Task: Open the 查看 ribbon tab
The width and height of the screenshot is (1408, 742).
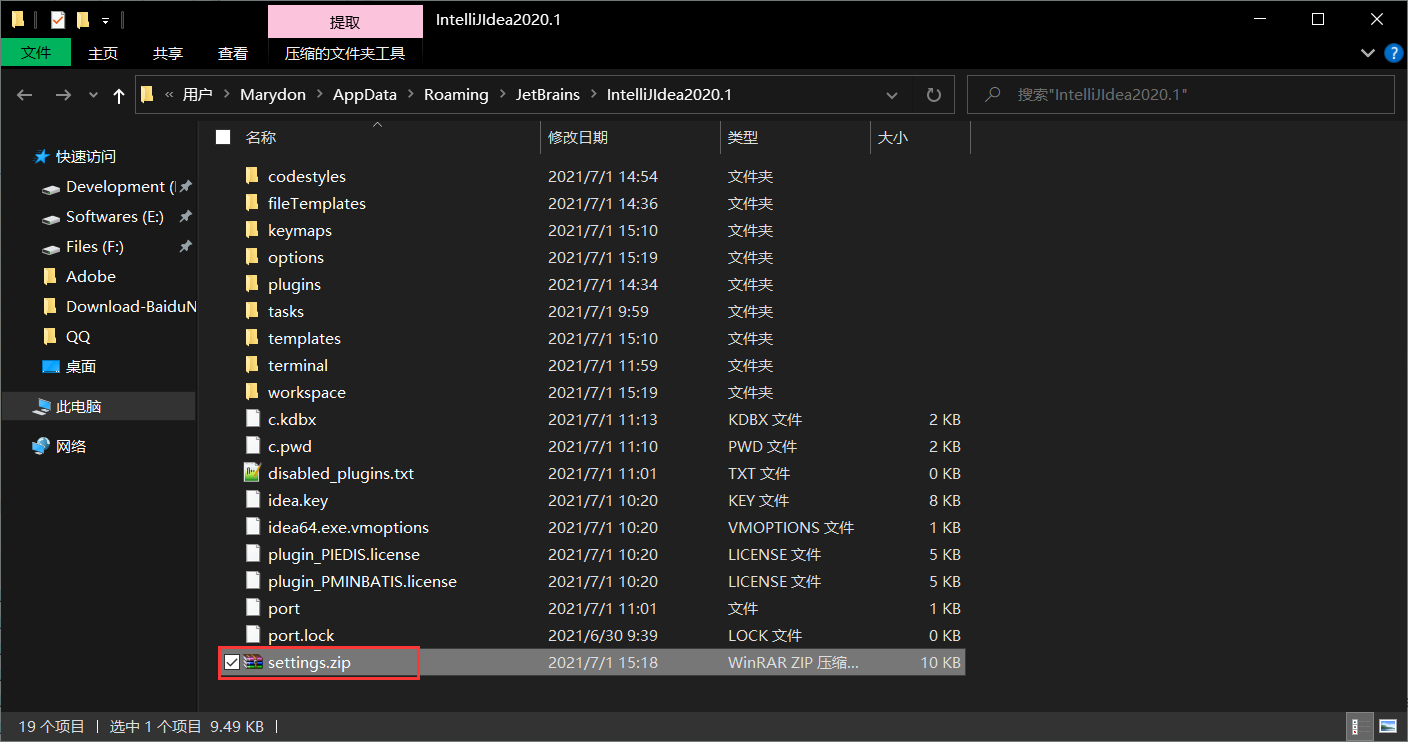Action: [x=233, y=53]
